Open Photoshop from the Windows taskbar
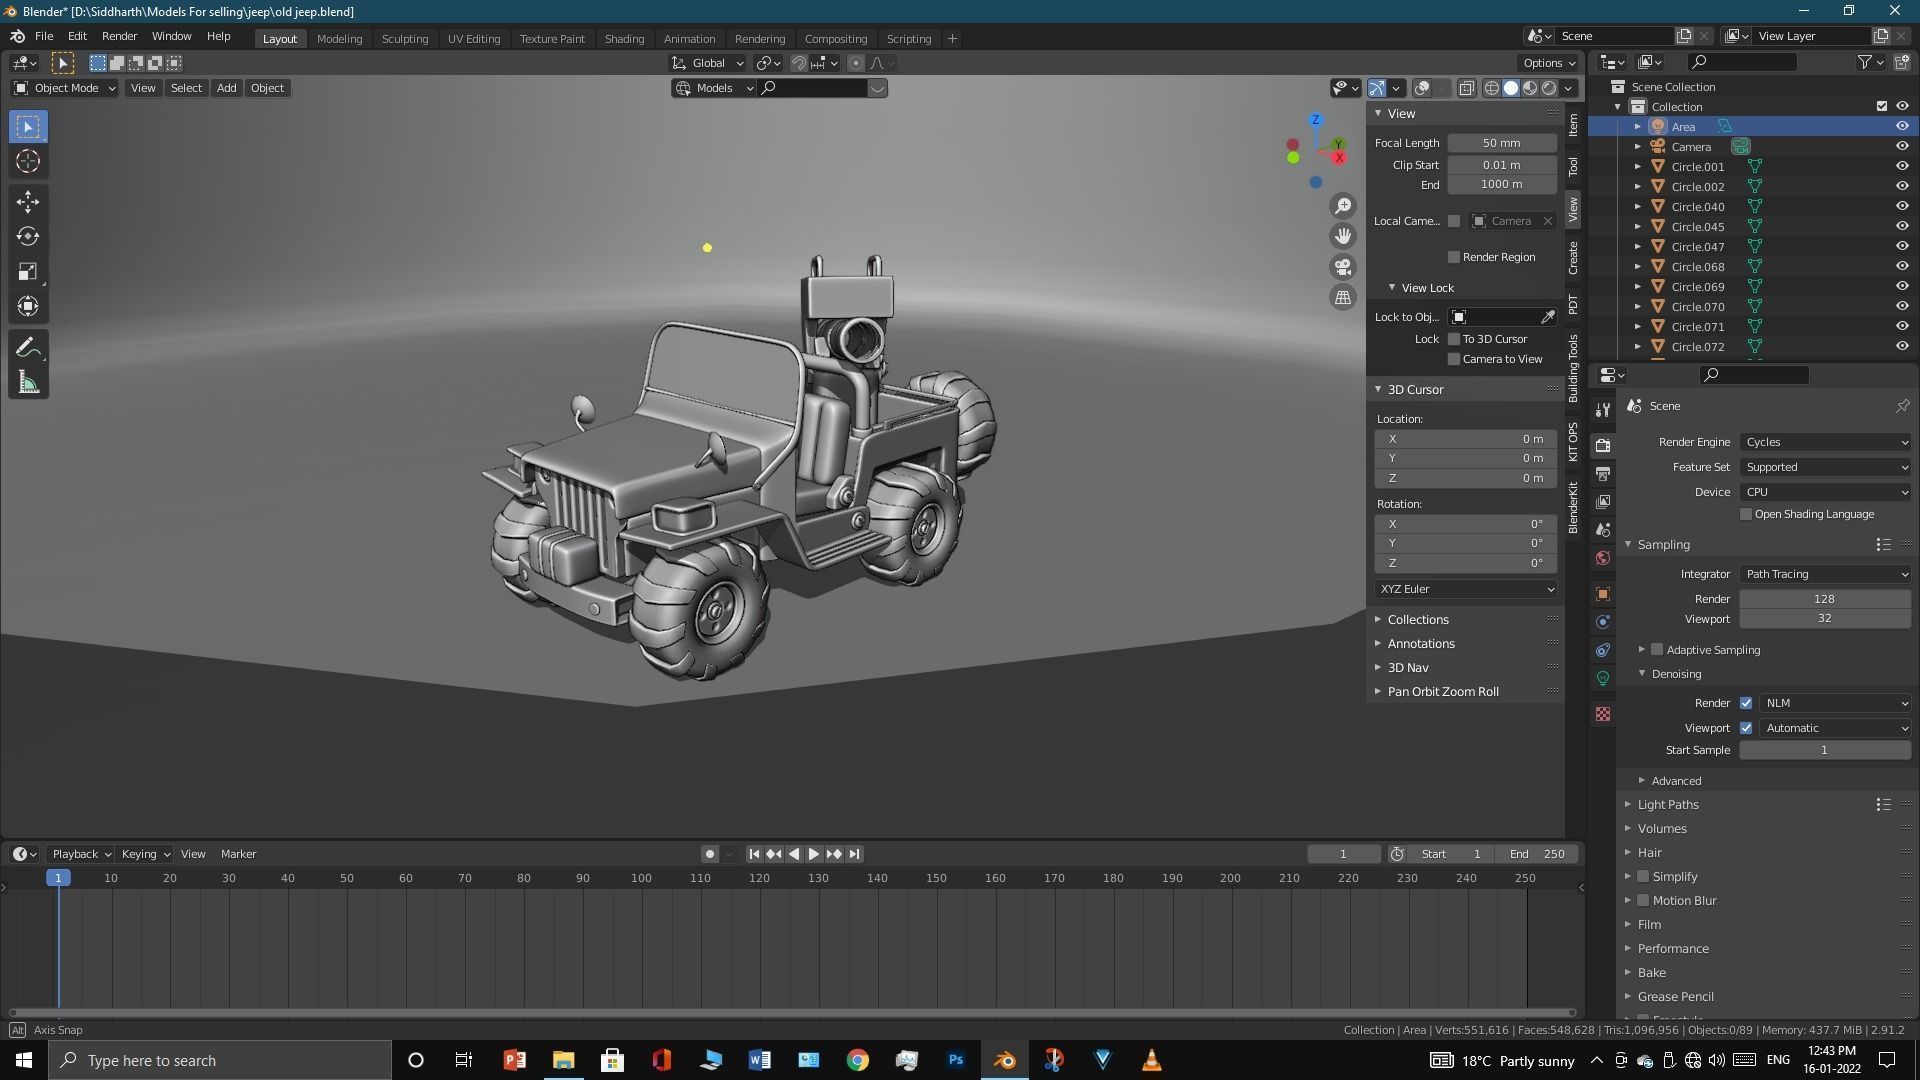Screen dimensions: 1920x1080 tap(956, 1060)
